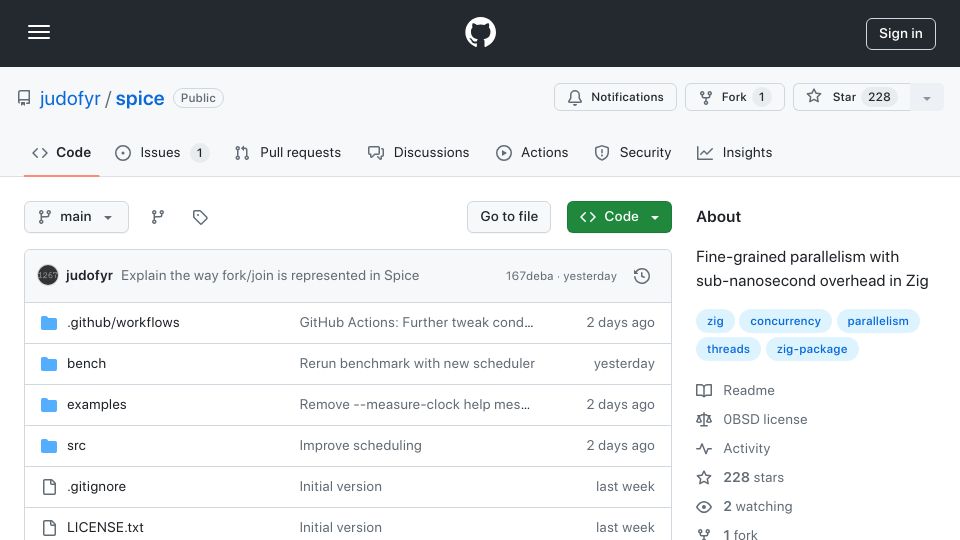This screenshot has width=960, height=540.
Task: Open the 'Improve scheduling' commit
Action: [361, 446]
